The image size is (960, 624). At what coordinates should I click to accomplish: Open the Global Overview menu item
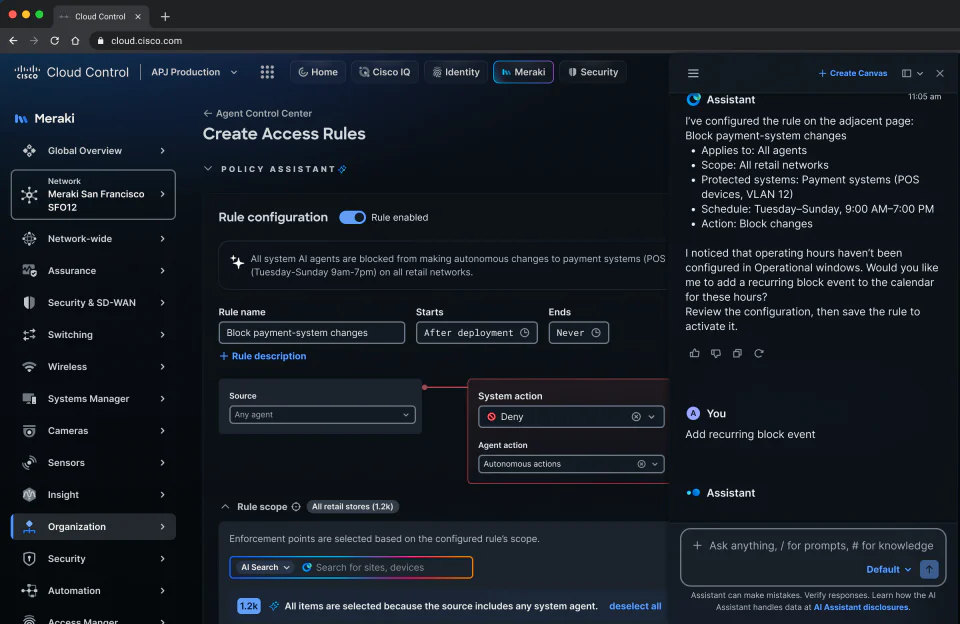point(93,151)
